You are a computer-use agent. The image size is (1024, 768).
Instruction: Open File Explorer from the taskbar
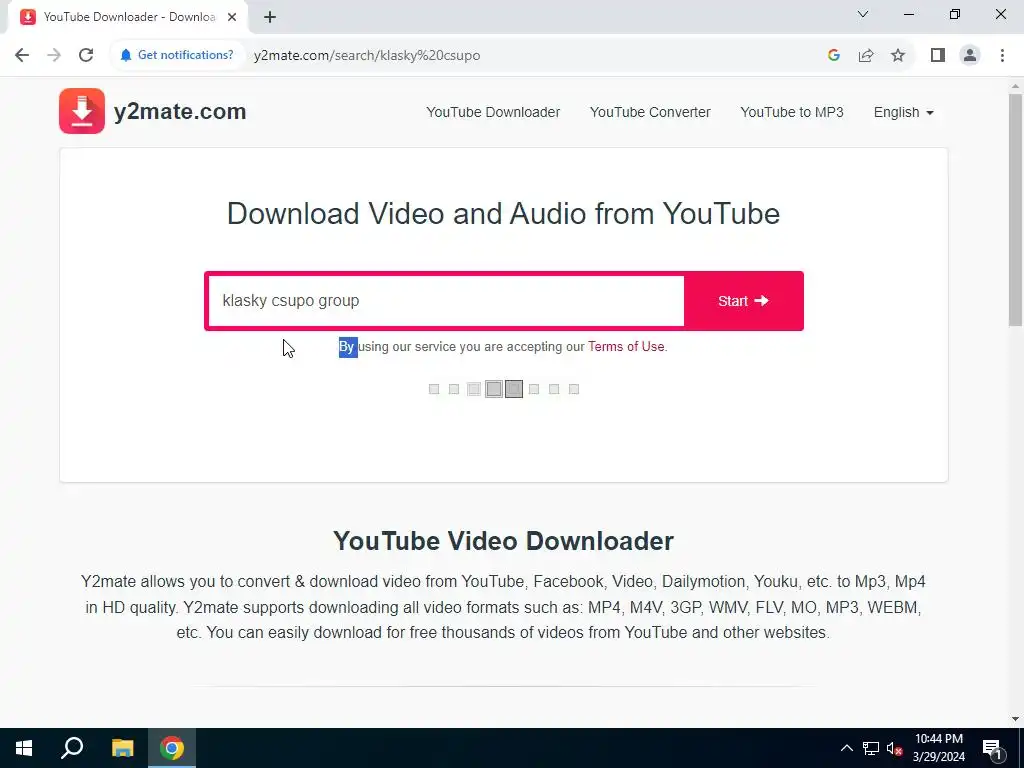click(x=122, y=748)
